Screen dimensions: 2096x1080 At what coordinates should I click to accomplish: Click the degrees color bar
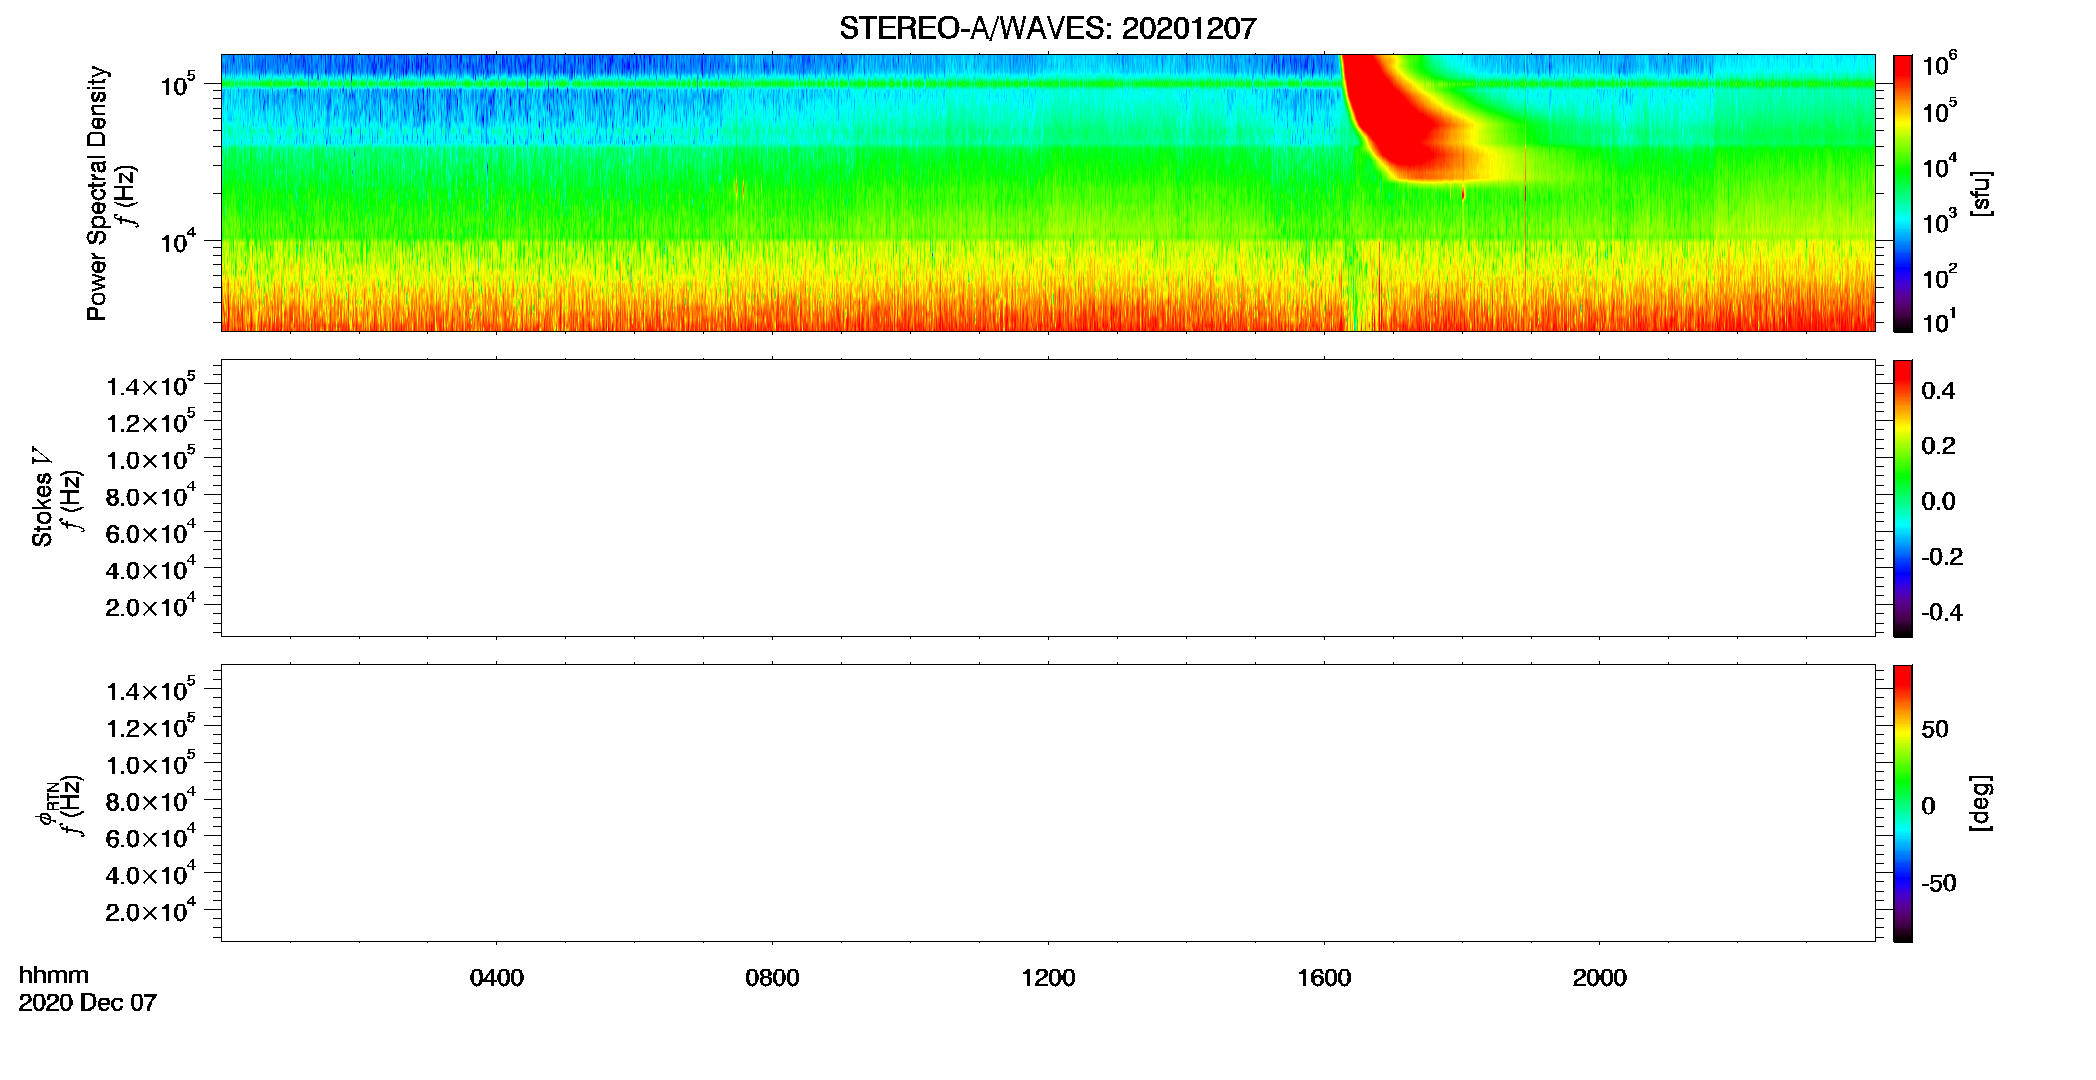click(x=1903, y=803)
